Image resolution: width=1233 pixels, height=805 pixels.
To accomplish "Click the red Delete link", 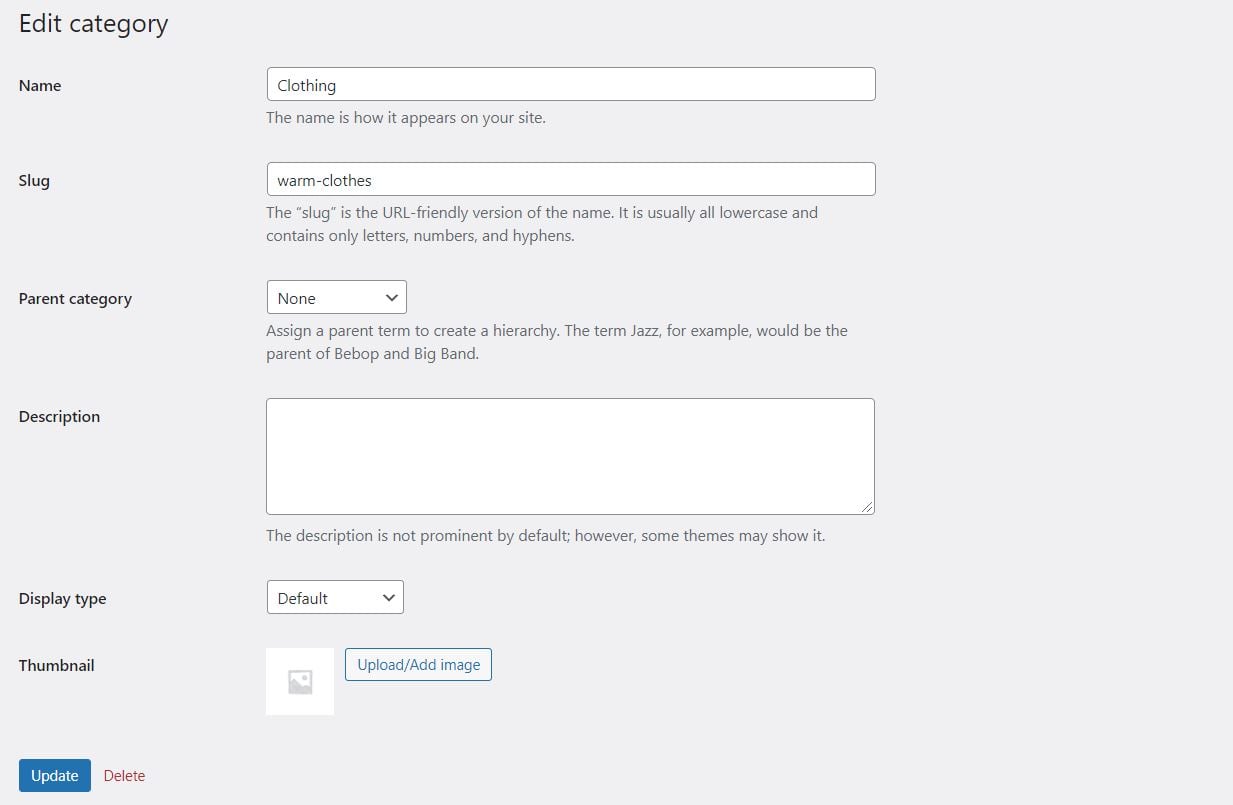I will click(x=124, y=776).
